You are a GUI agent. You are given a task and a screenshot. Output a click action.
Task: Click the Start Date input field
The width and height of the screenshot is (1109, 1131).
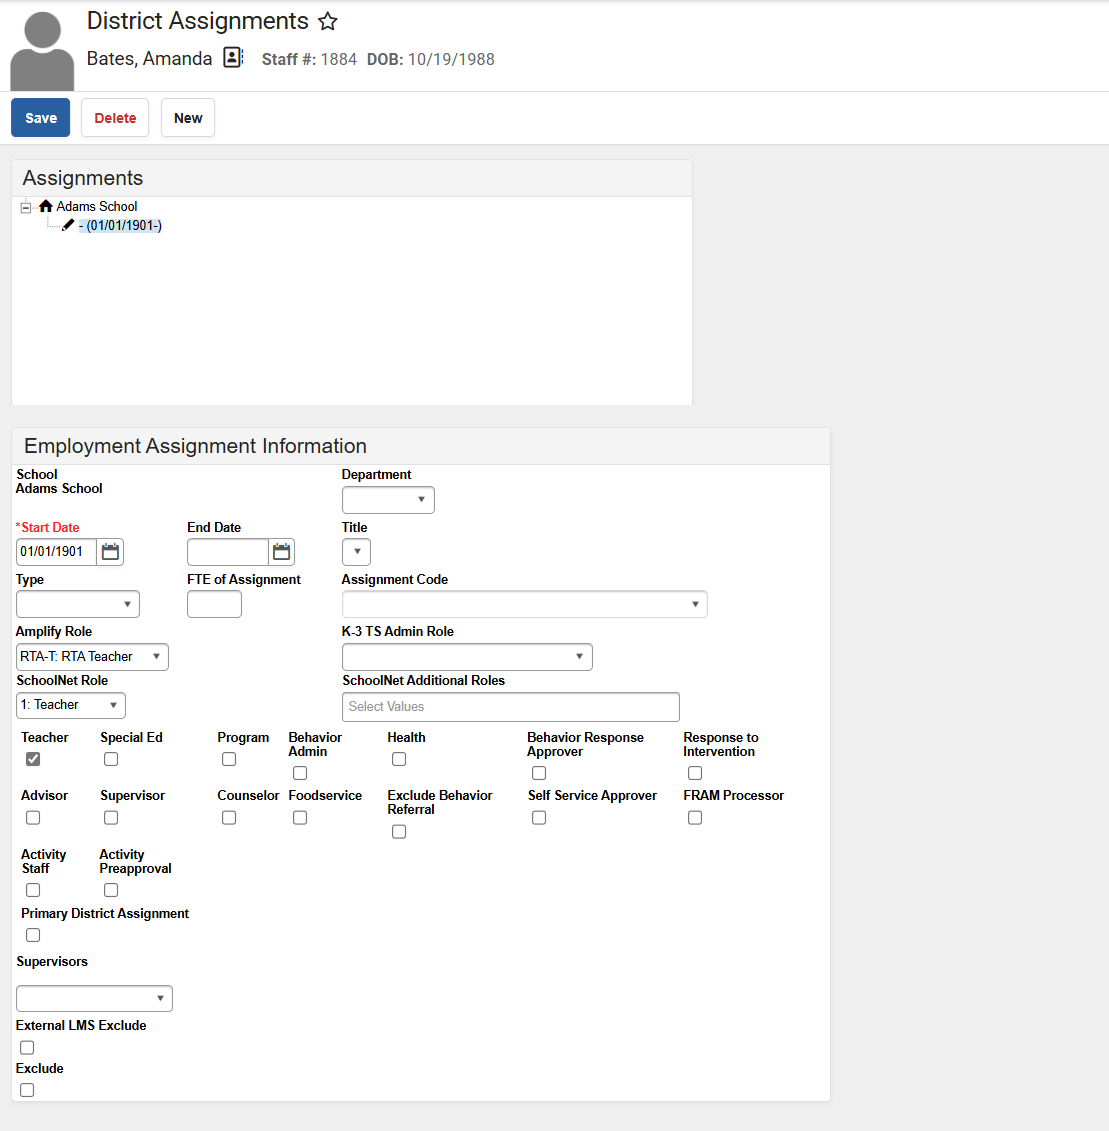(x=56, y=552)
